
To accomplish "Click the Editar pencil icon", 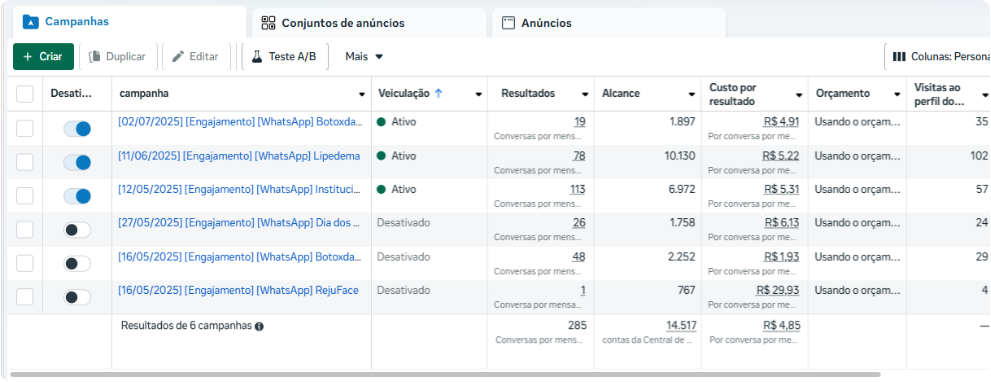I will 178,56.
